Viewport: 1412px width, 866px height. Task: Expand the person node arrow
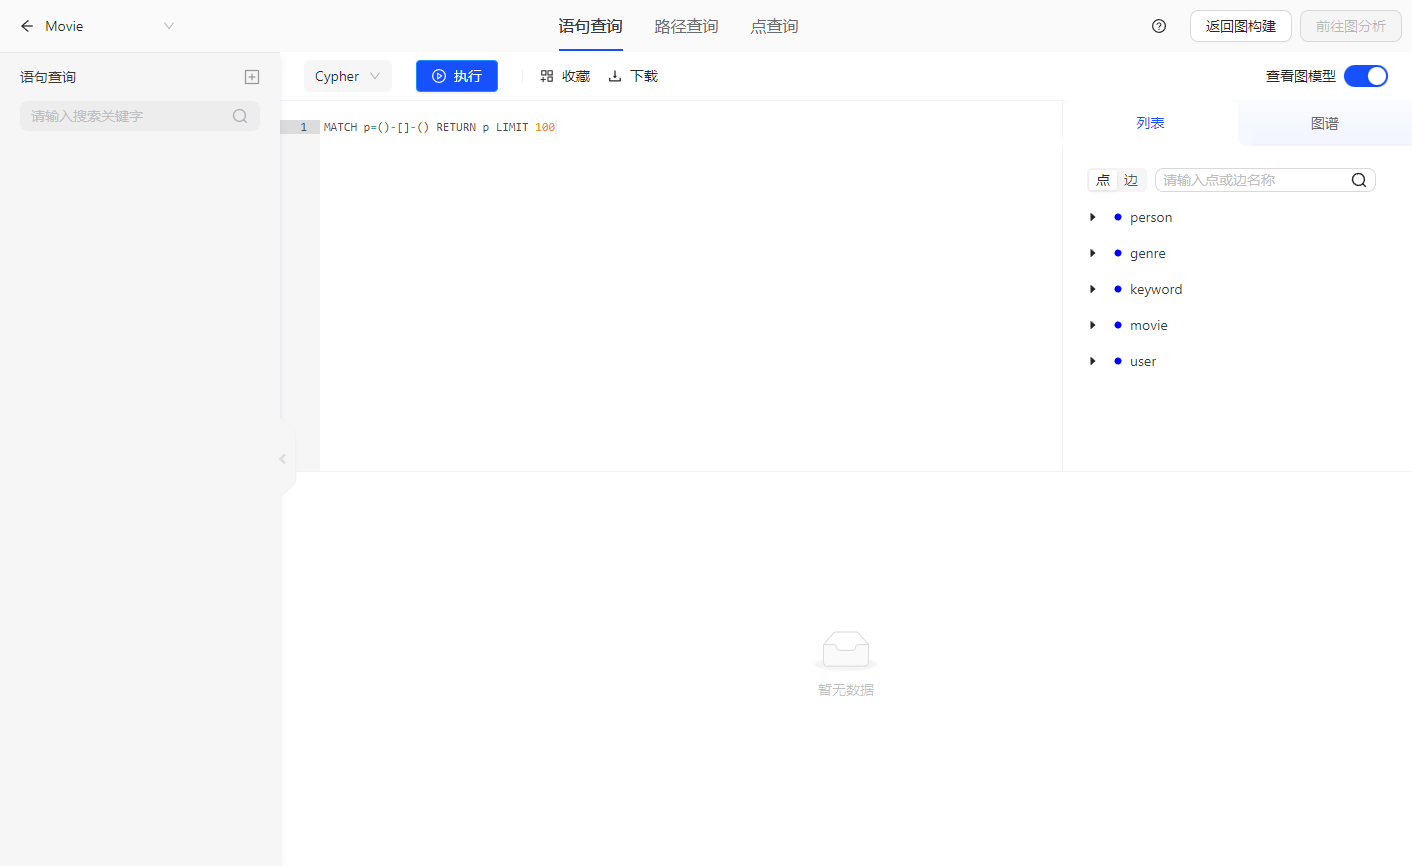[1092, 217]
